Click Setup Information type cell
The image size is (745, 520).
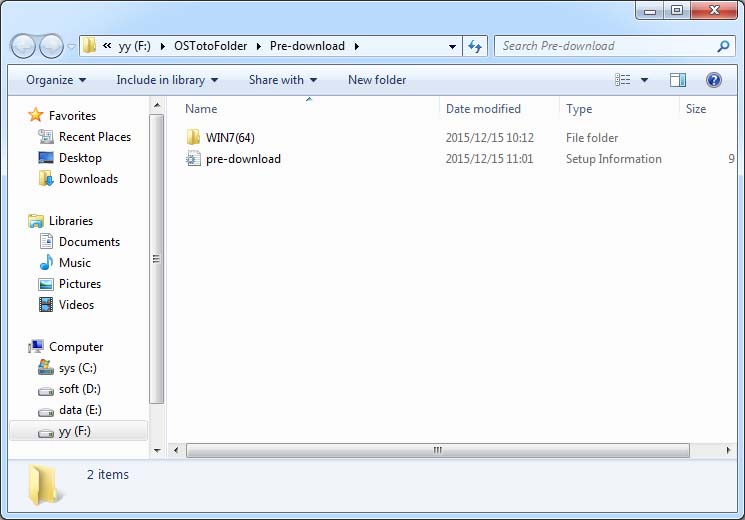pos(613,159)
